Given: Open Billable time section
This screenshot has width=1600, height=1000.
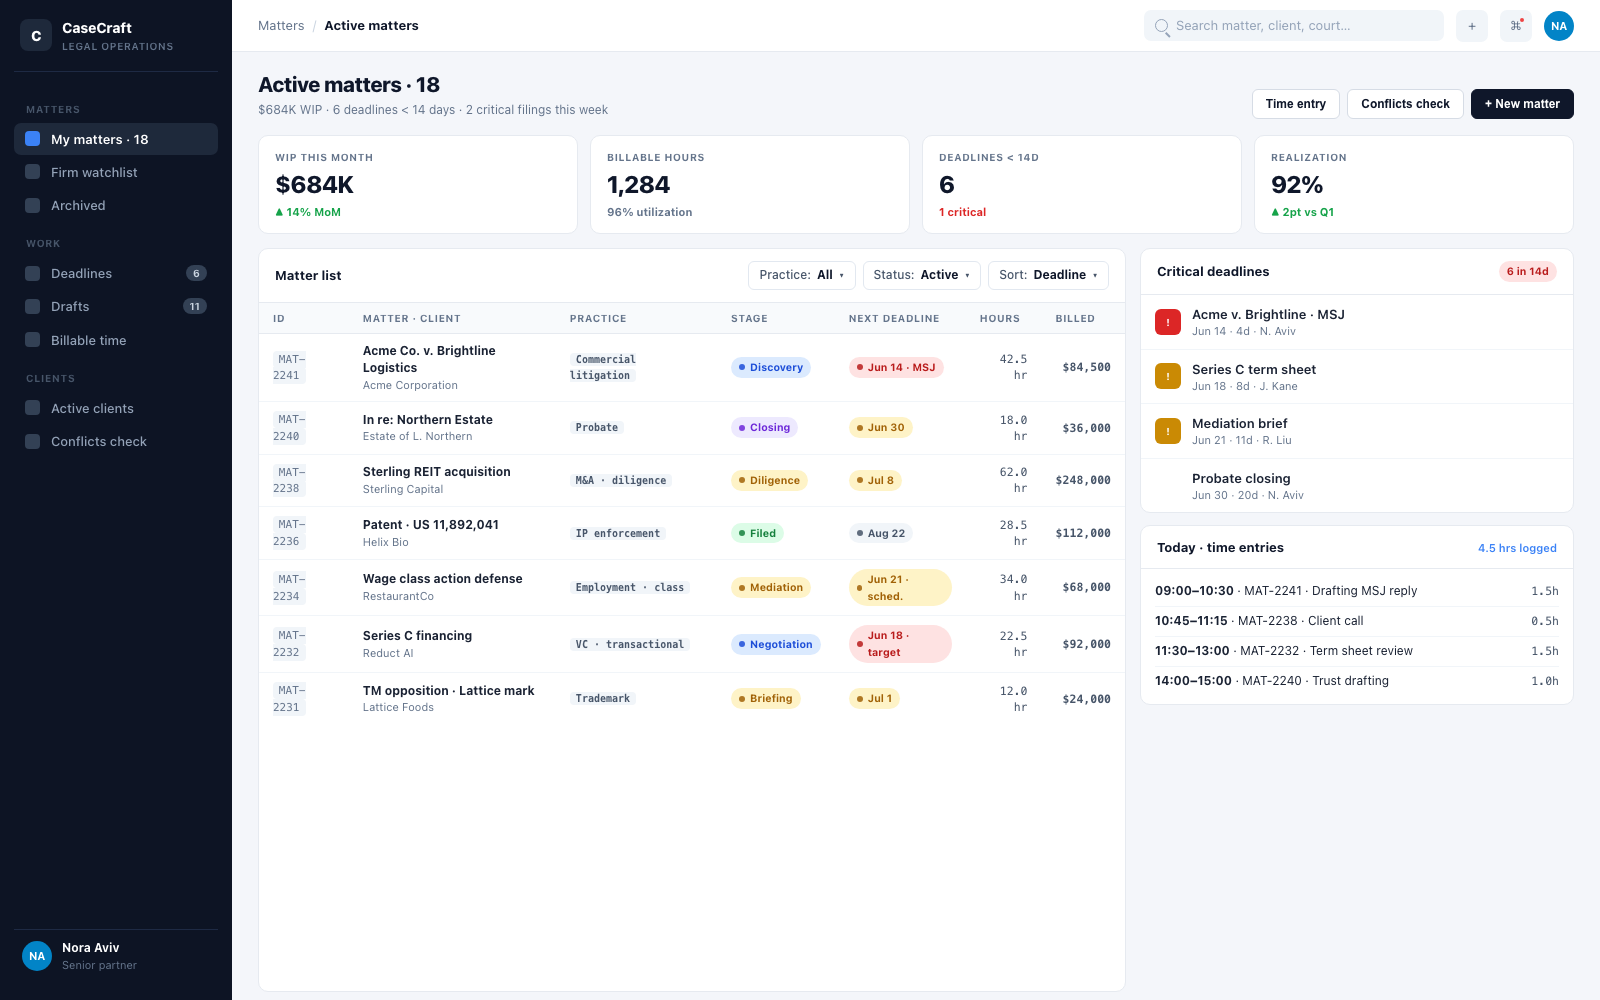Looking at the screenshot, I should pyautogui.click(x=116, y=340).
